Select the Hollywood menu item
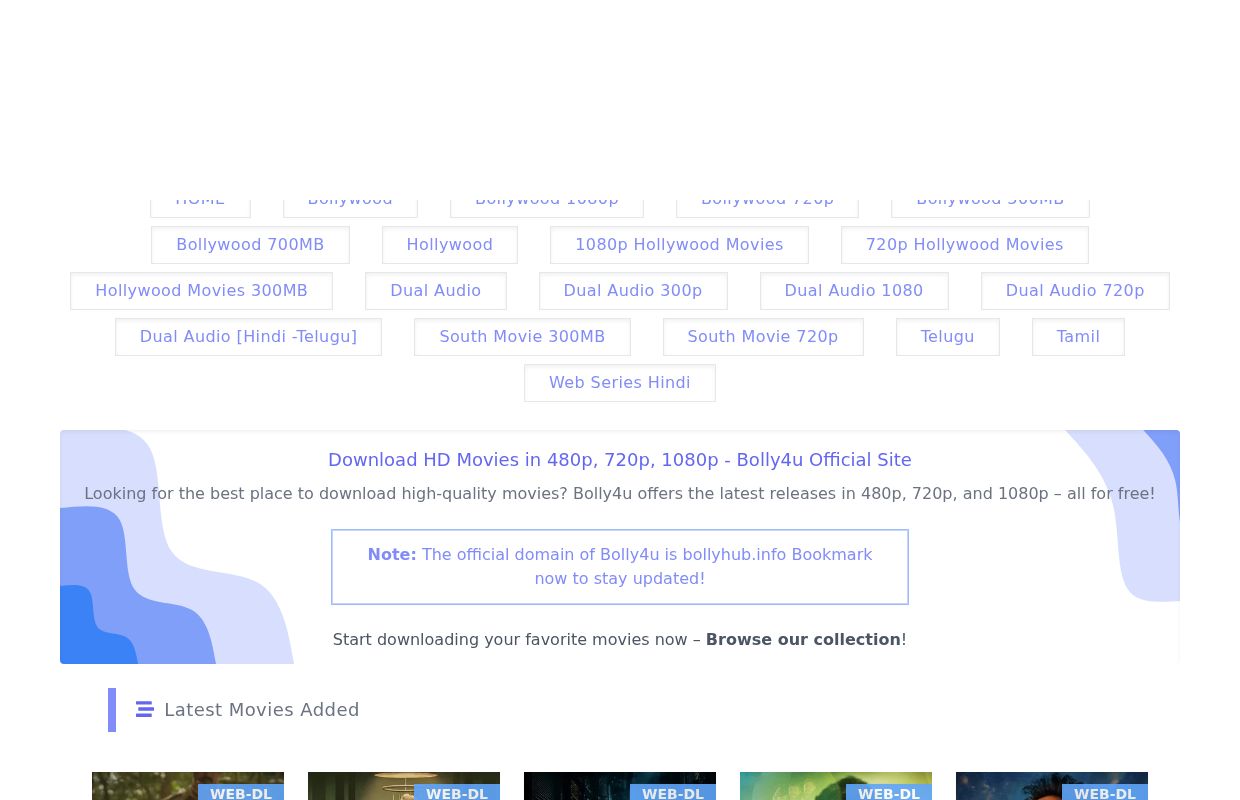The height and width of the screenshot is (800, 1240). tap(450, 245)
